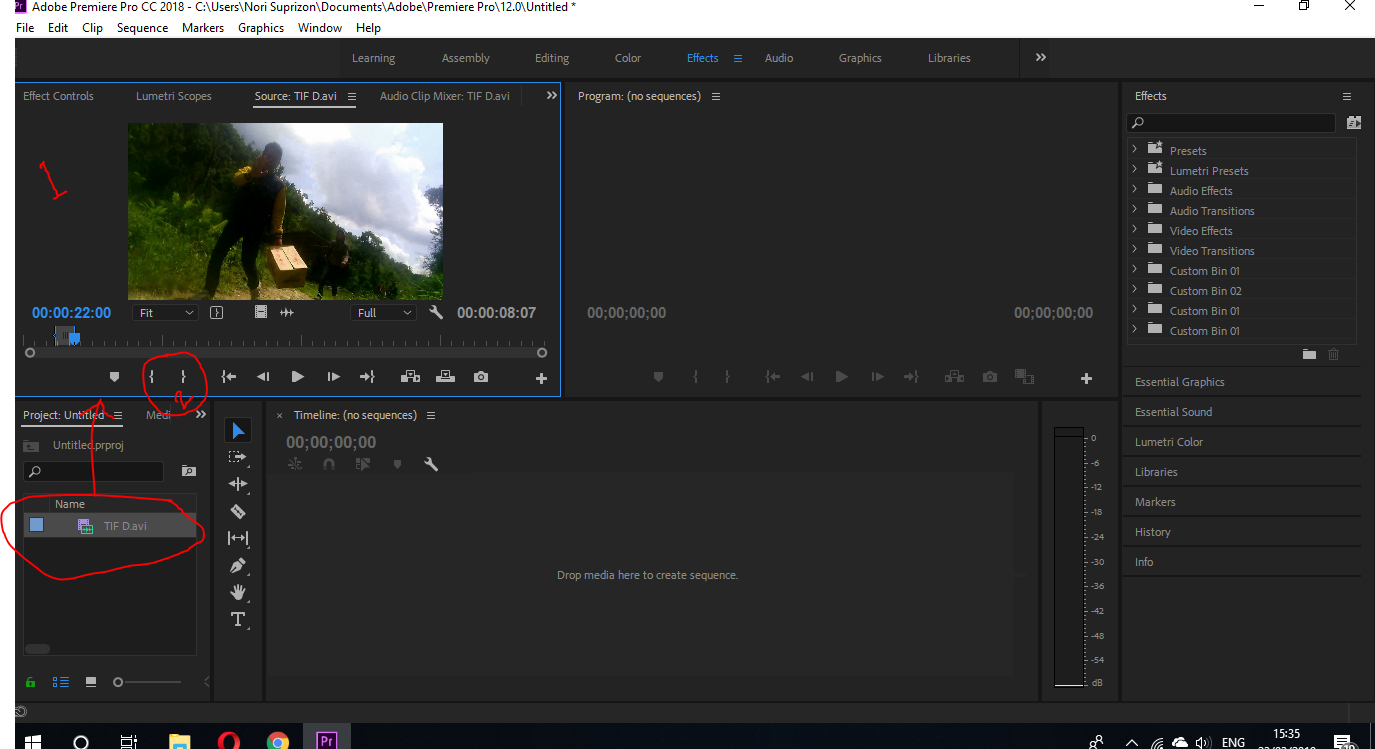Select the Razor tool
The width and height of the screenshot is (1375, 749).
(x=238, y=511)
